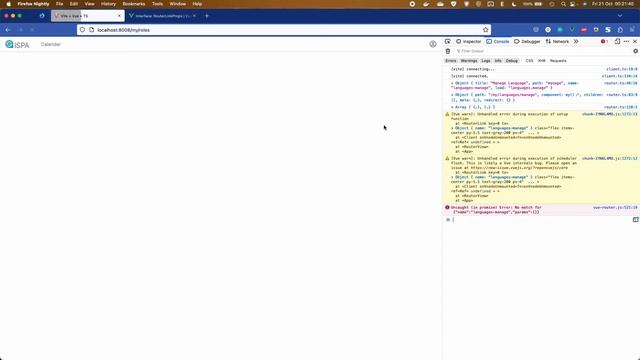Focus the Filter Output field
640x360 pixels.
(x=543, y=51)
